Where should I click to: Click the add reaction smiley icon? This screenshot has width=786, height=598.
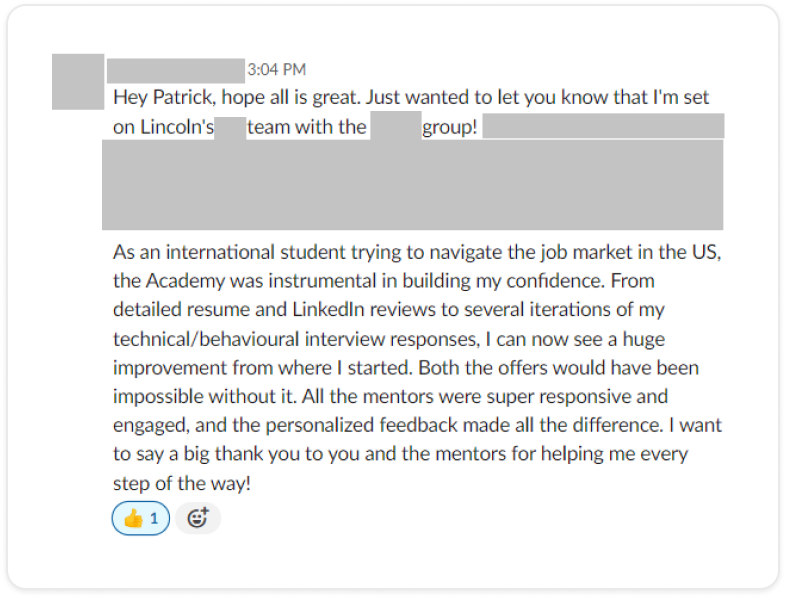click(x=198, y=518)
